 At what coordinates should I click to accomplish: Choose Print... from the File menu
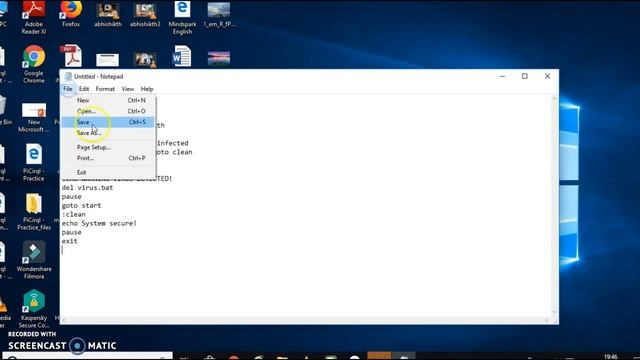tap(108, 158)
